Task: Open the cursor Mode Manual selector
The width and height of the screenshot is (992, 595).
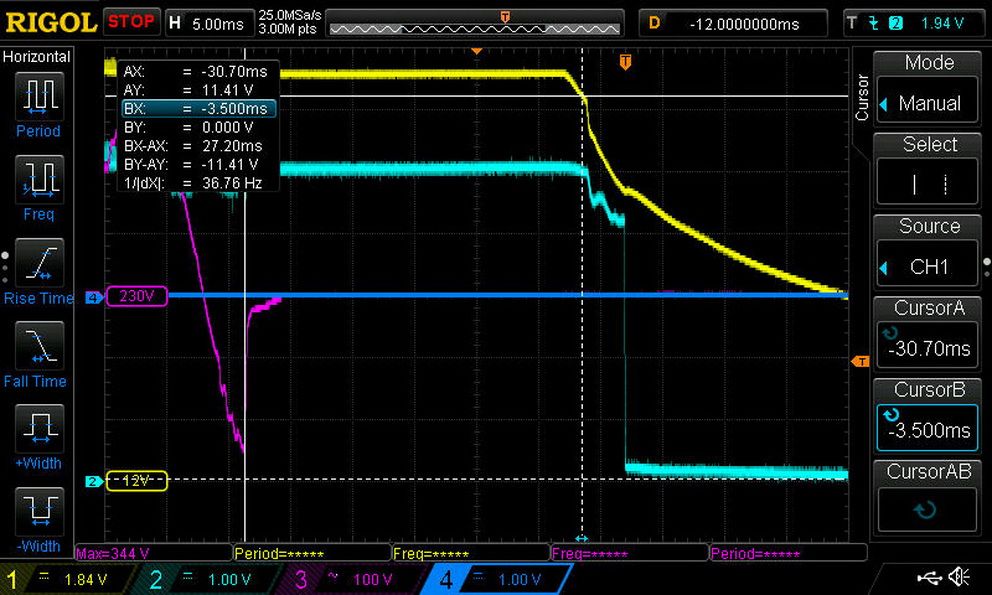Action: 927,88
